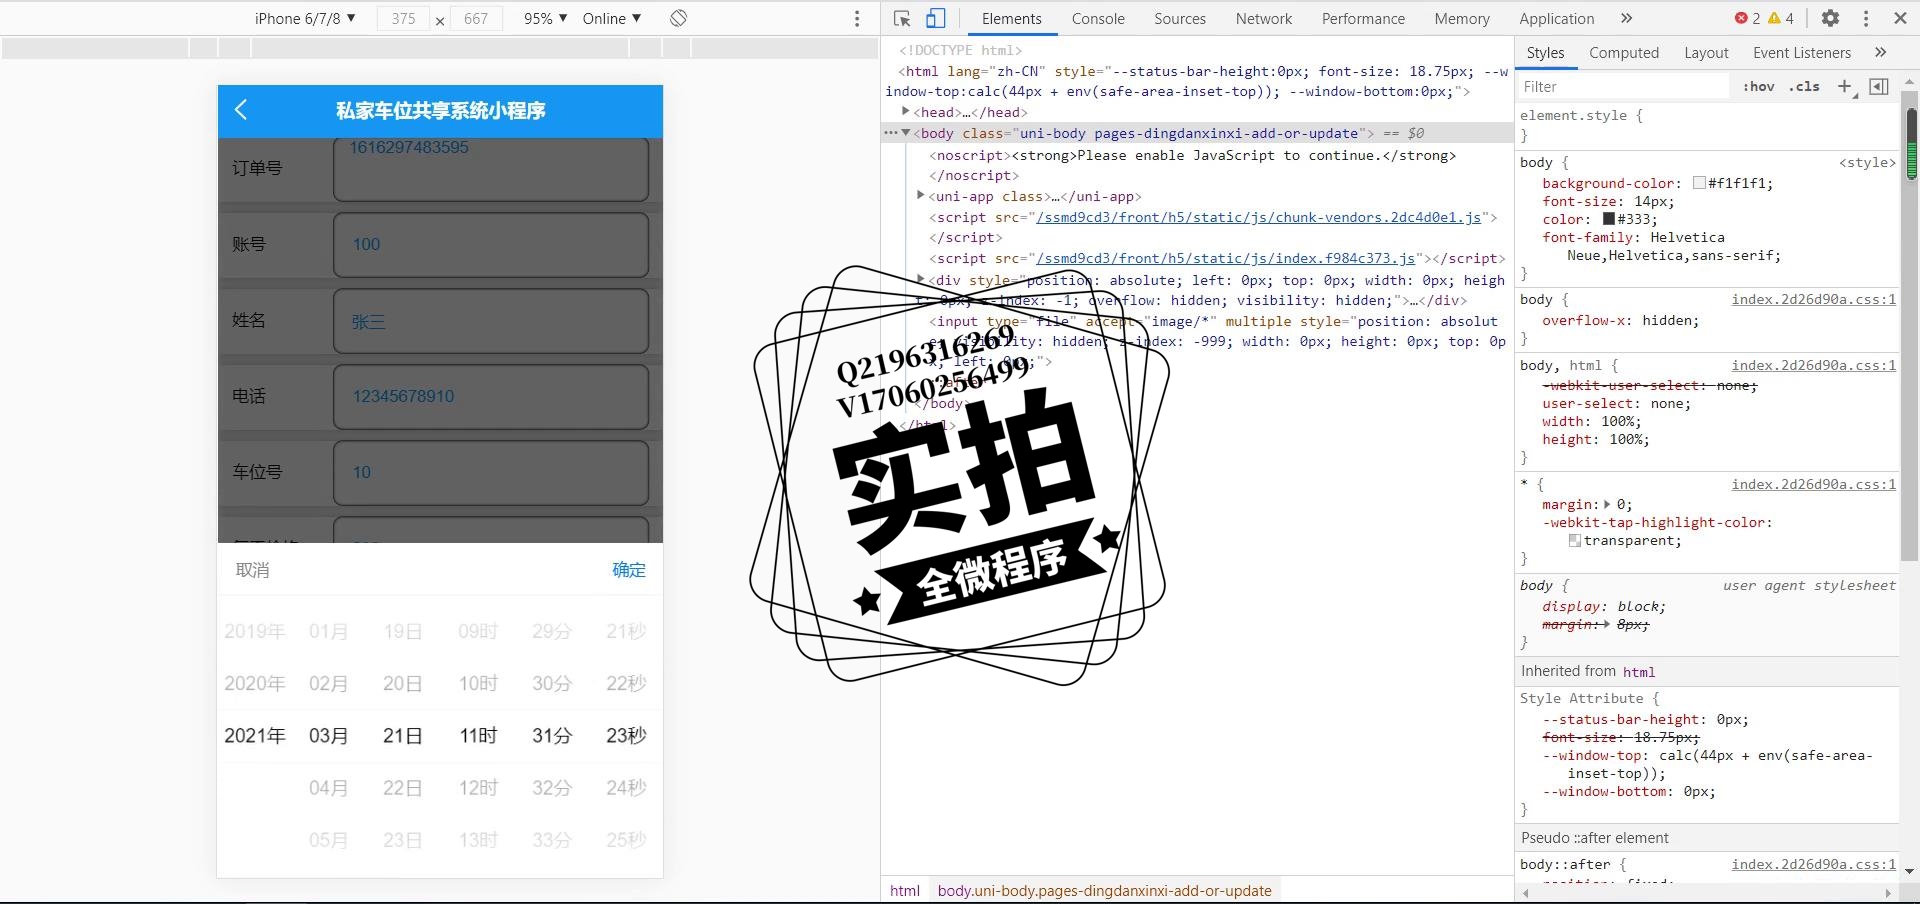Rotate the device orientation icon

(679, 18)
